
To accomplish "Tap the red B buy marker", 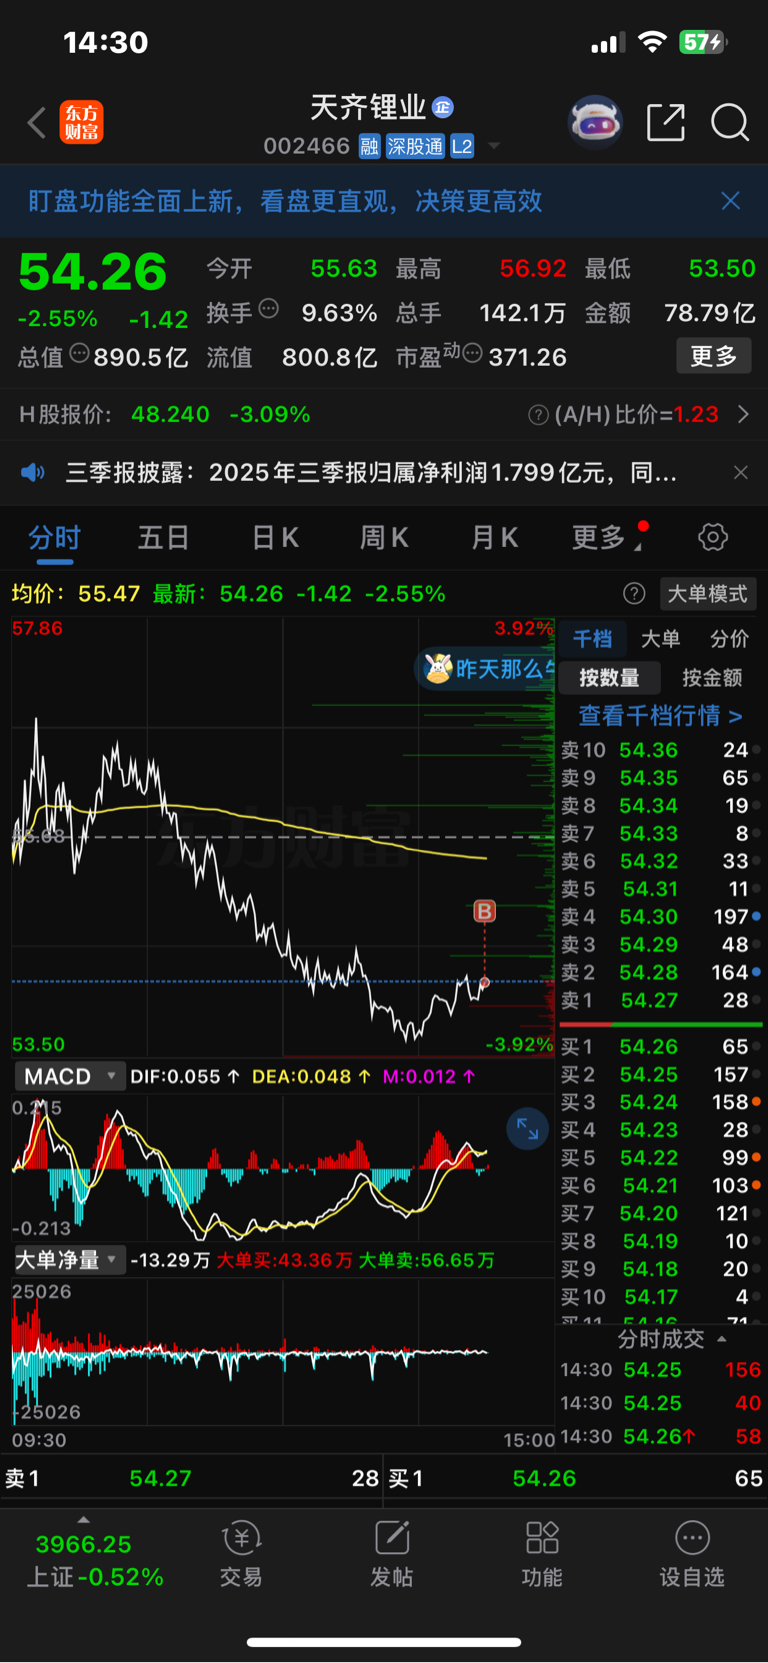I will click(484, 911).
